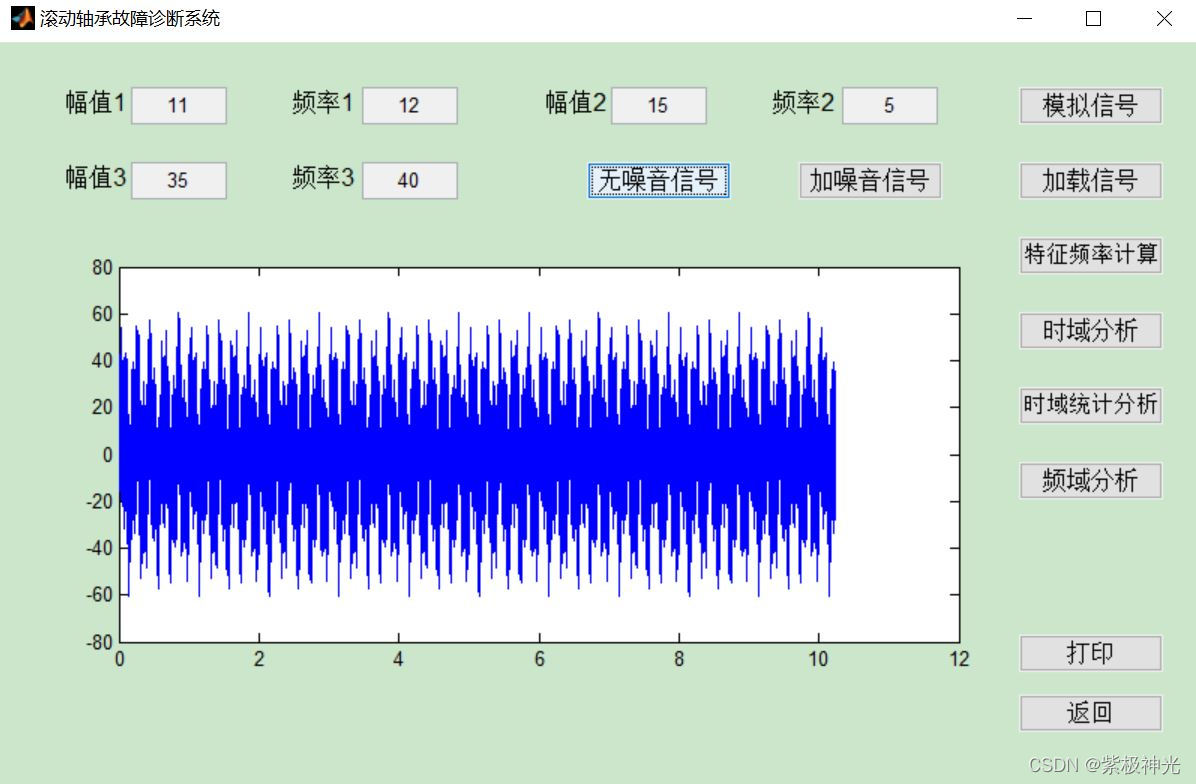Click the 模拟信号 button
The height and width of the screenshot is (784, 1196).
coord(1091,105)
